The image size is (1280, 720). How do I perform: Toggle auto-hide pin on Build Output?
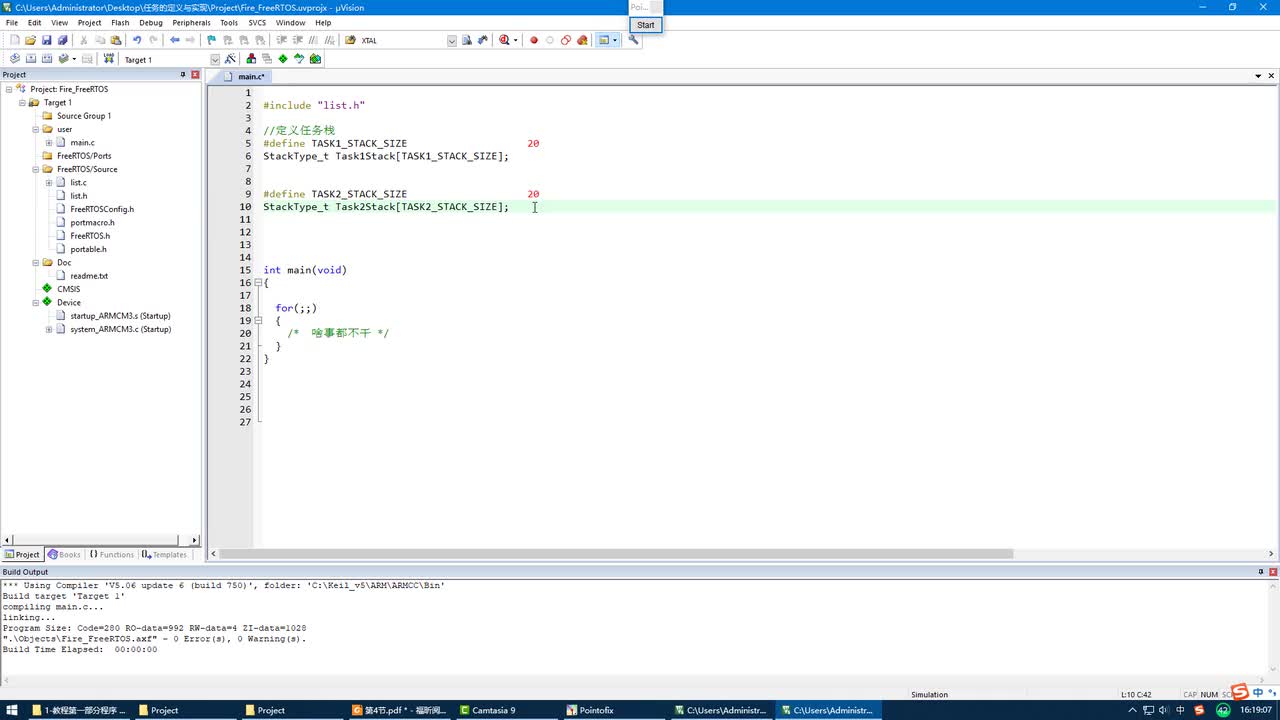1260,572
